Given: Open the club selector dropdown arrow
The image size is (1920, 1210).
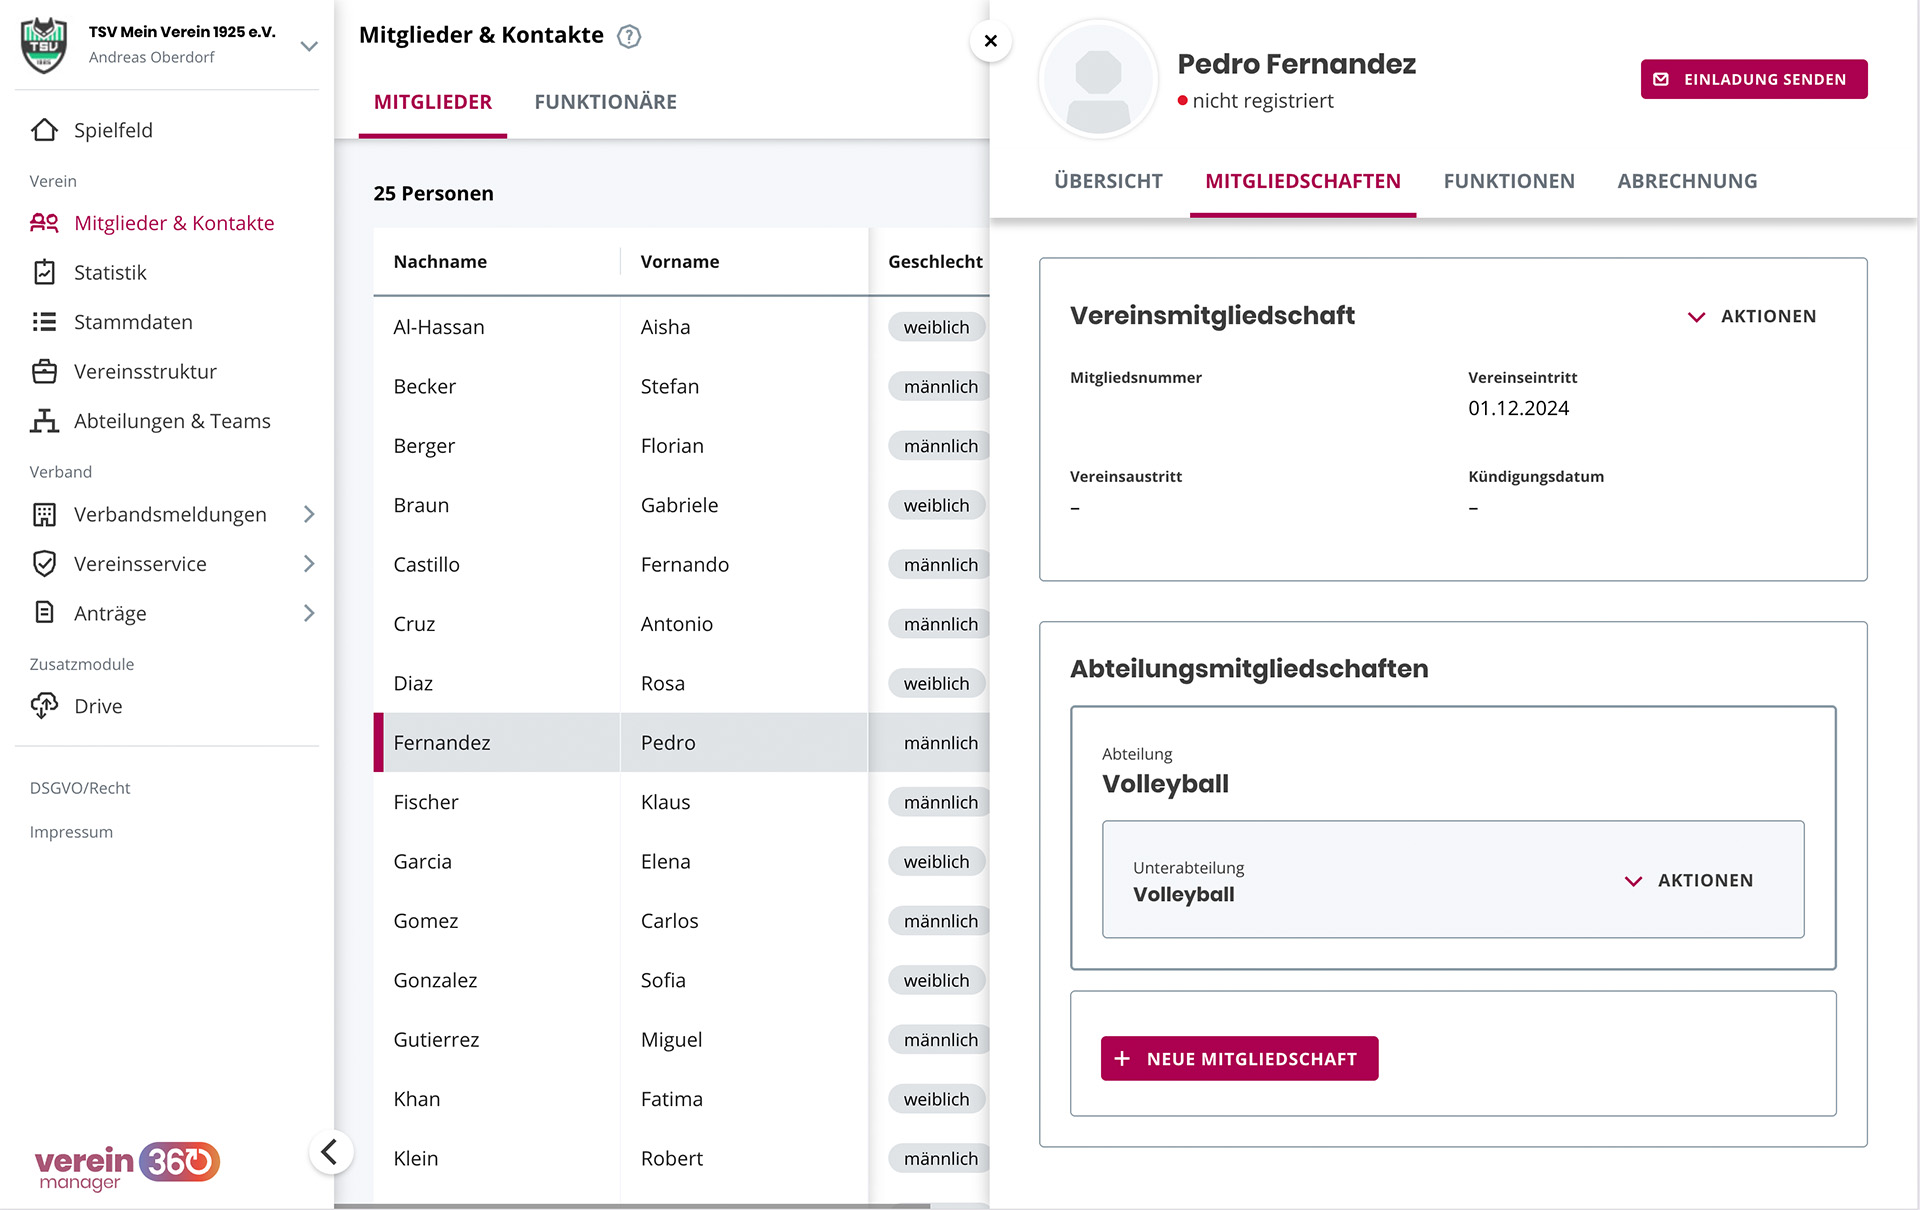Looking at the screenshot, I should coord(309,46).
